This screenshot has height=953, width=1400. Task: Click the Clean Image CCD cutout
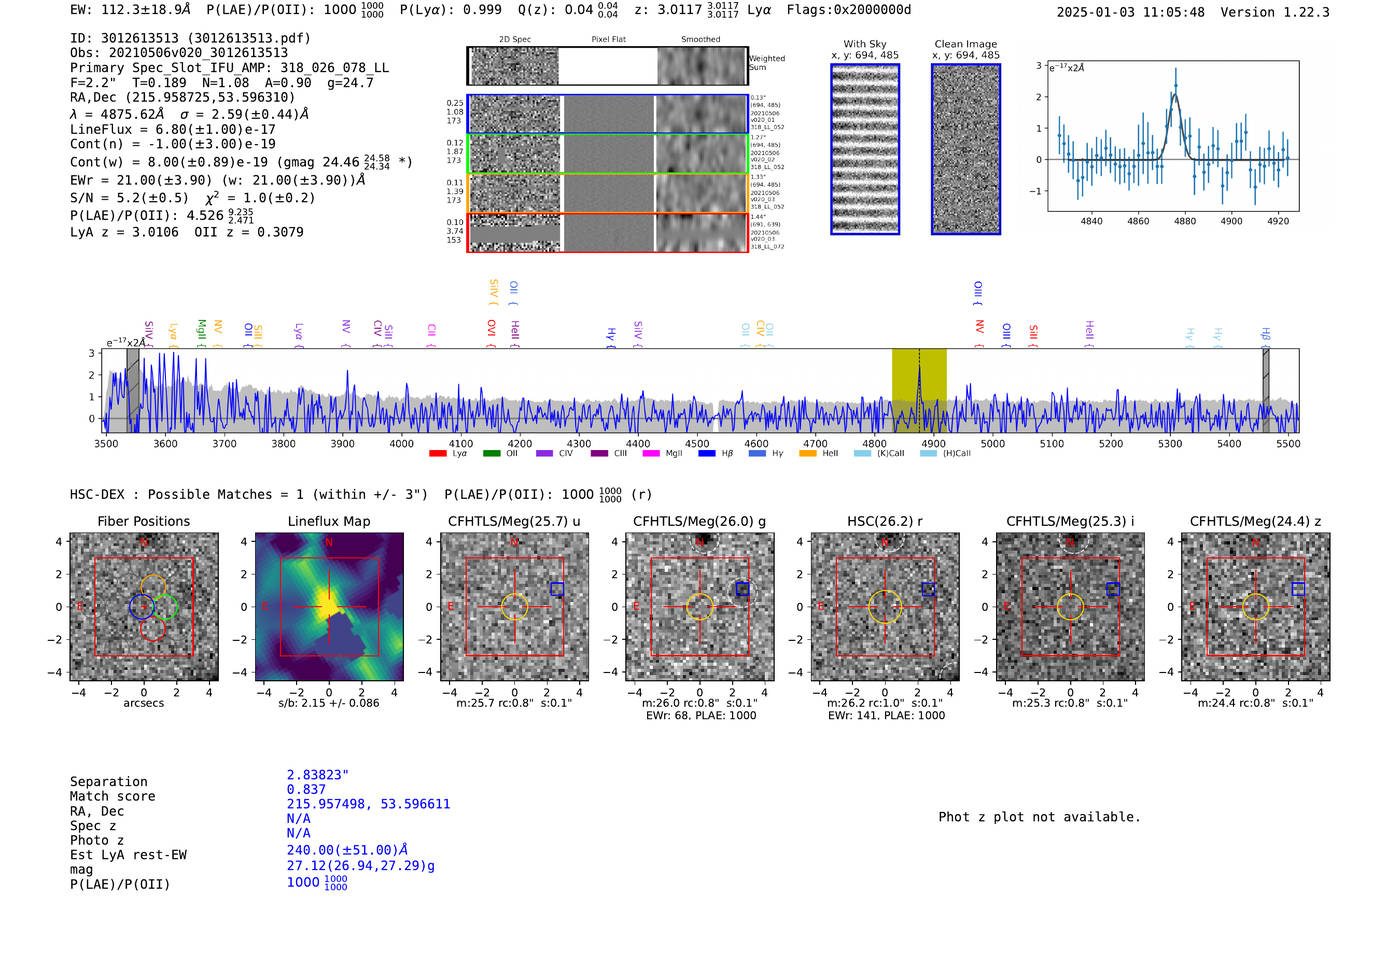(966, 149)
